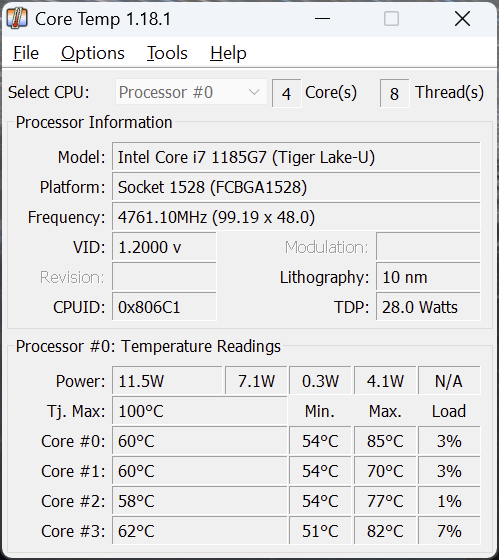Click the Platform field Socket 1528
Screen dimensions: 499x560
click(296, 187)
